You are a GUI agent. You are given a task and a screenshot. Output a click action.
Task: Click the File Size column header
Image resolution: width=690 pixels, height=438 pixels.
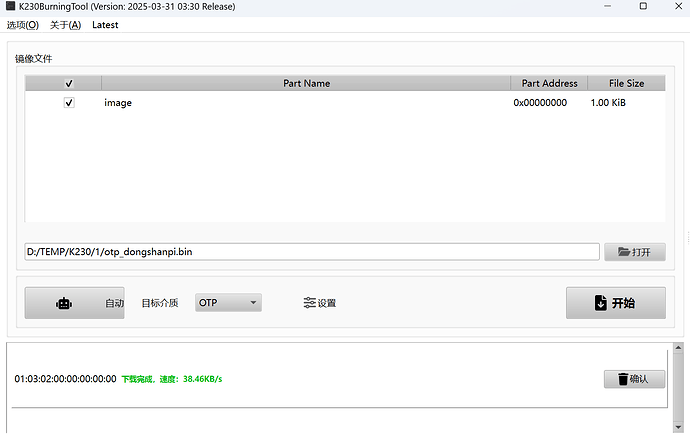(627, 84)
